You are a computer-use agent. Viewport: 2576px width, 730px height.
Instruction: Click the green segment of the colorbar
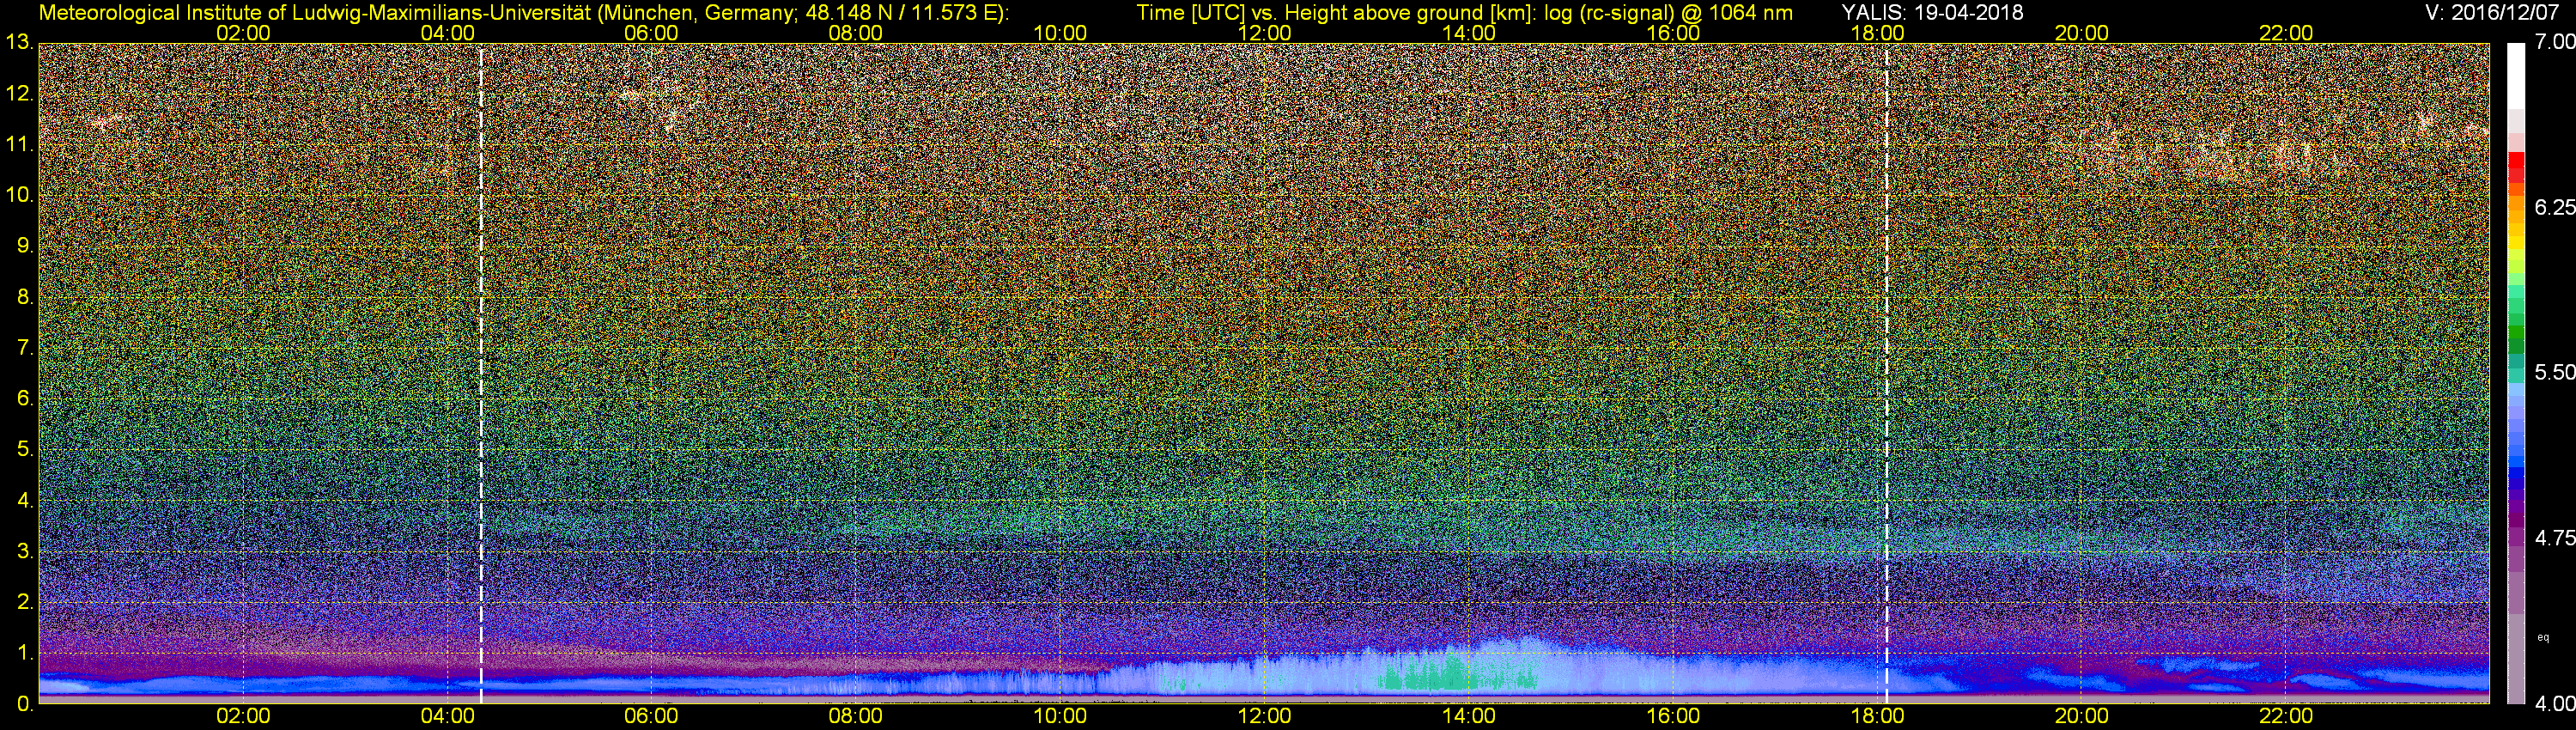coord(2515,332)
